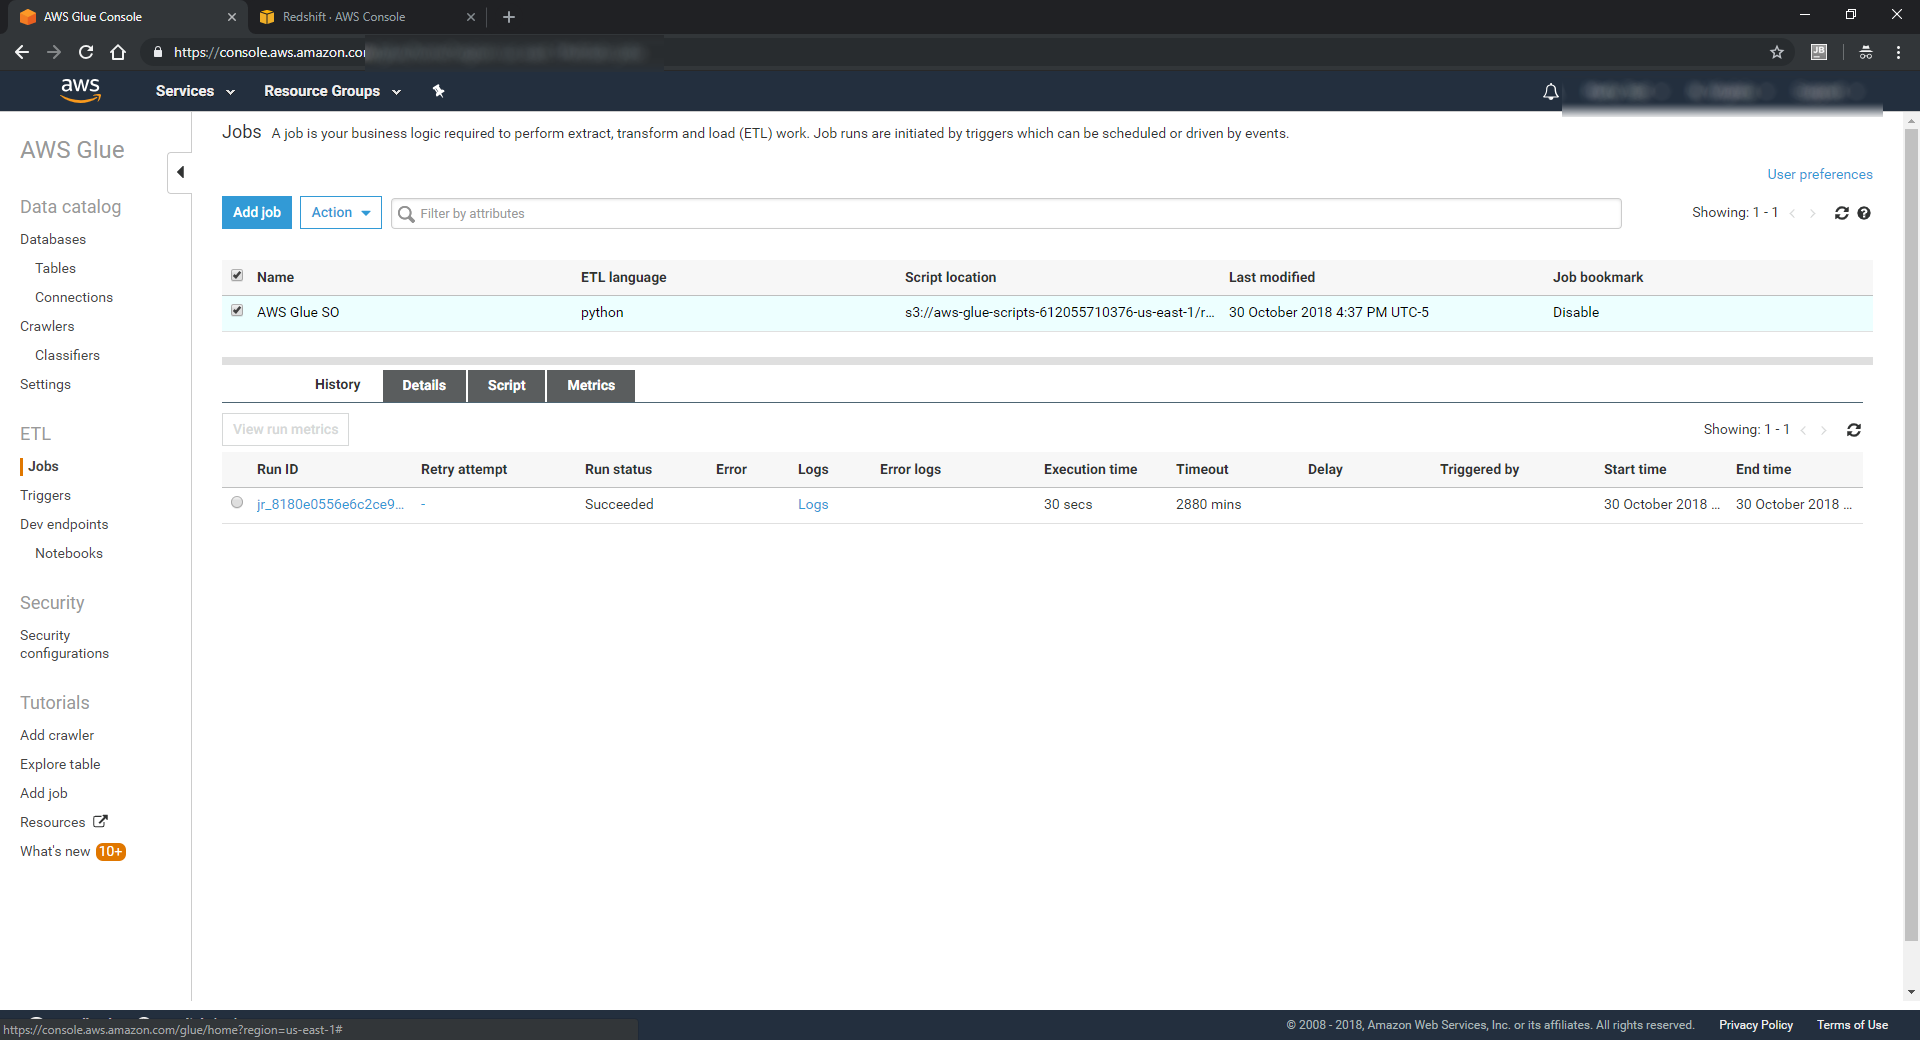Click the 10+ badge next to What's new
The width and height of the screenshot is (1920, 1040).
(110, 852)
